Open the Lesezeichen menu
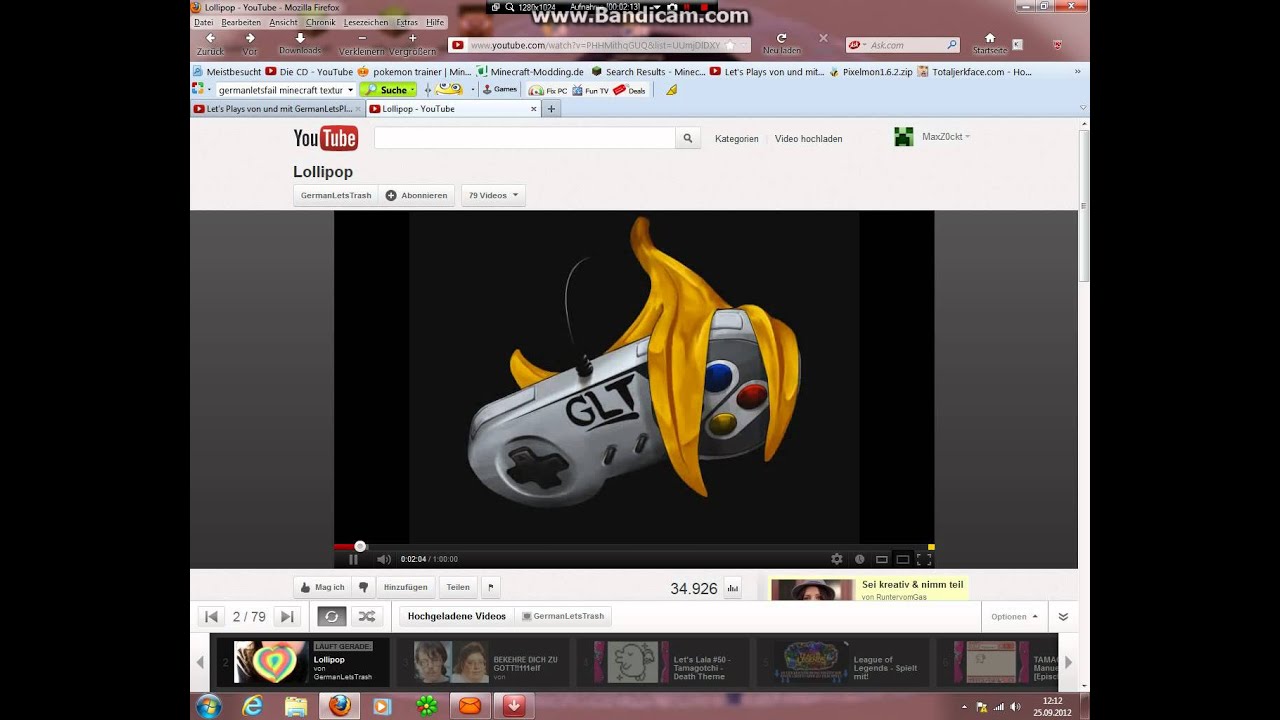This screenshot has width=1280, height=720. pyautogui.click(x=366, y=22)
